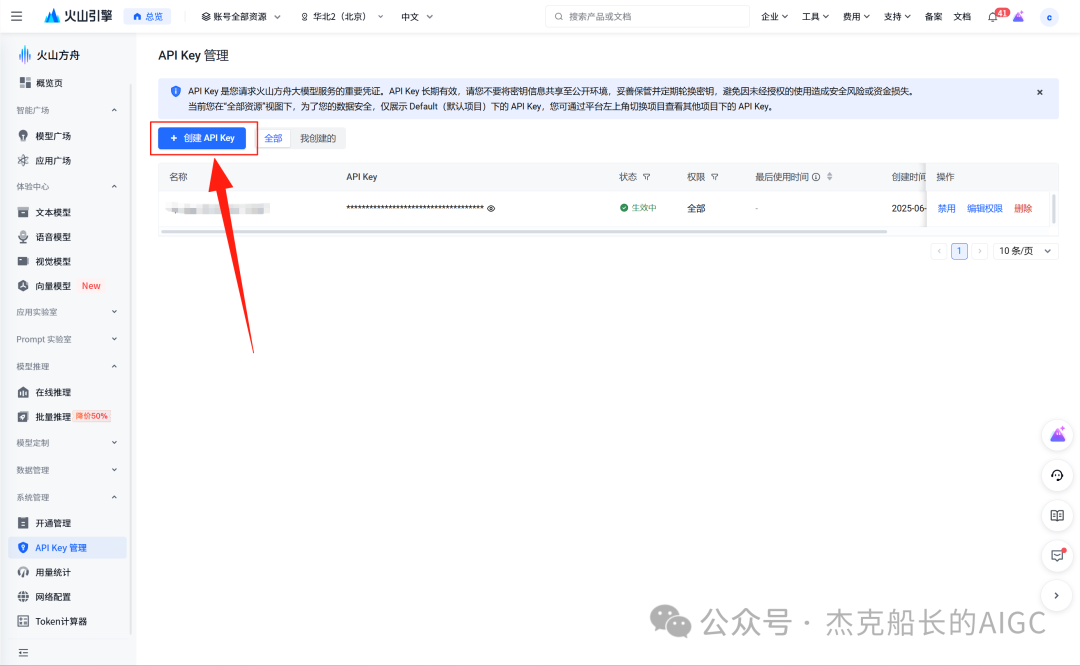Image resolution: width=1080 pixels, height=666 pixels.
Task: Open the 备案 link
Action: pos(933,17)
